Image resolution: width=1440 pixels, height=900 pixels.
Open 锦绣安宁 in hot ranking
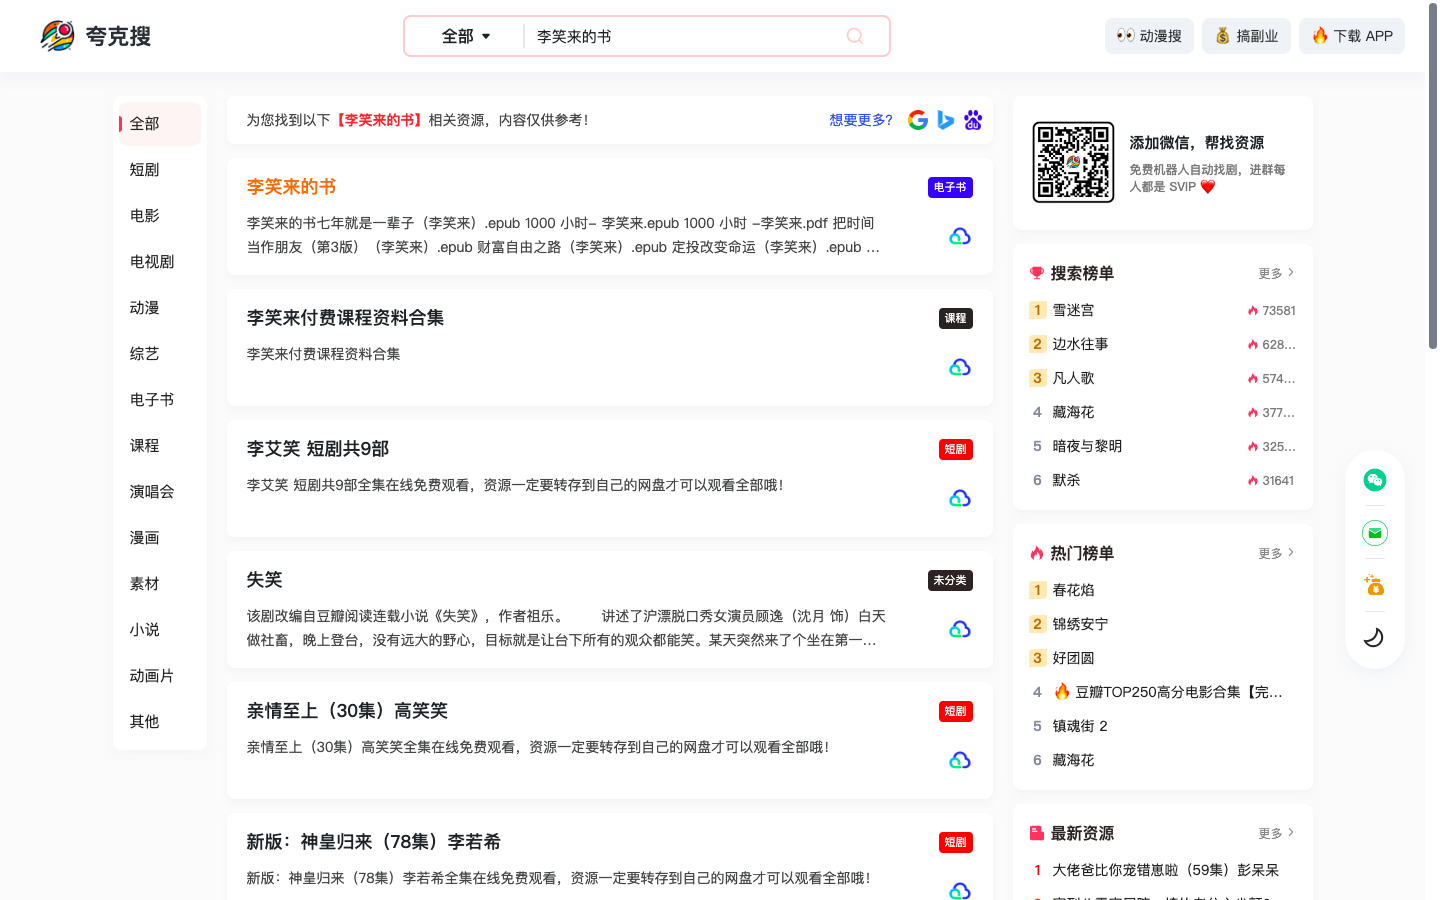coord(1080,624)
